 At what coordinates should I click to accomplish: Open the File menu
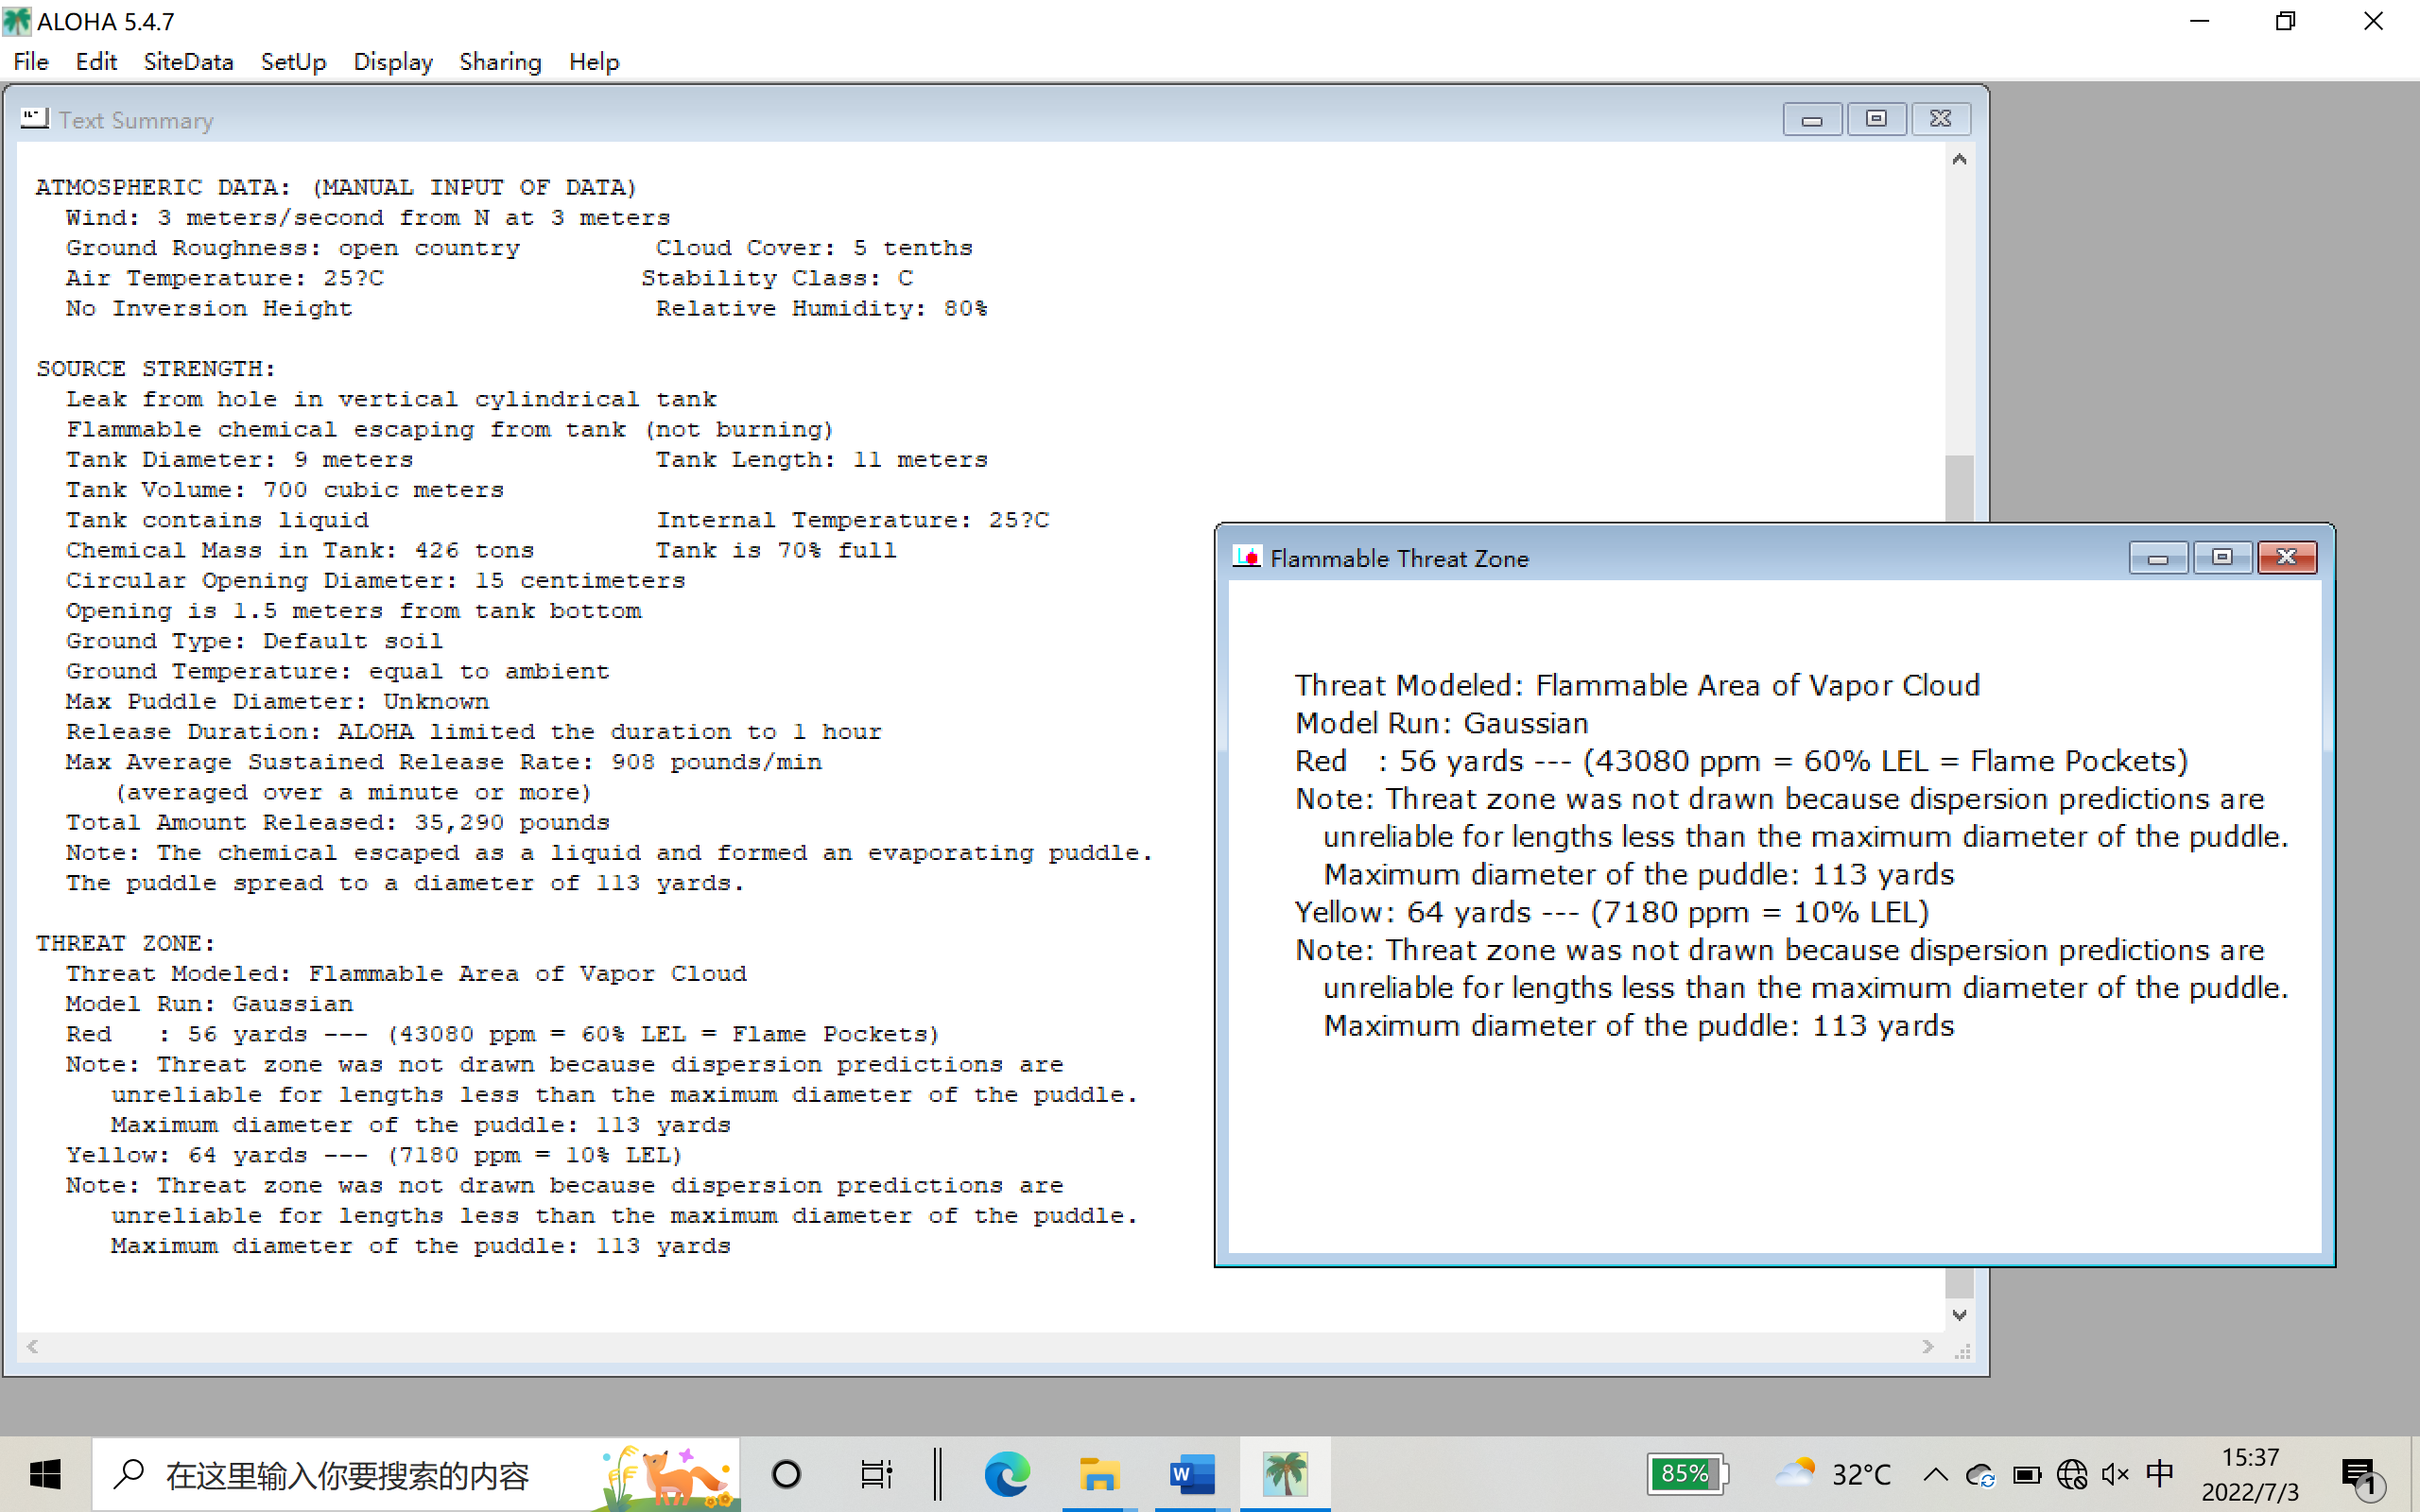click(31, 62)
